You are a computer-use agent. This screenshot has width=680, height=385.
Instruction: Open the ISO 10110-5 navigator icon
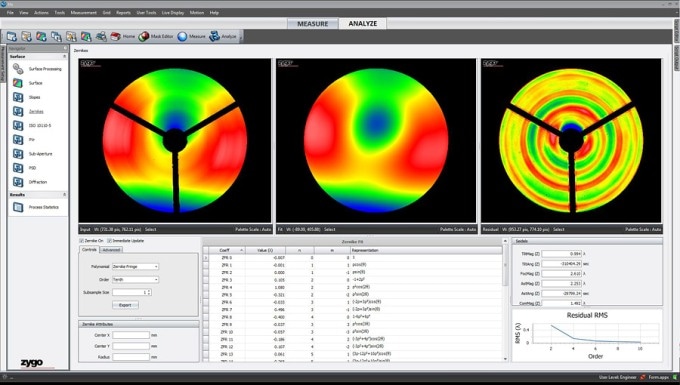18,125
